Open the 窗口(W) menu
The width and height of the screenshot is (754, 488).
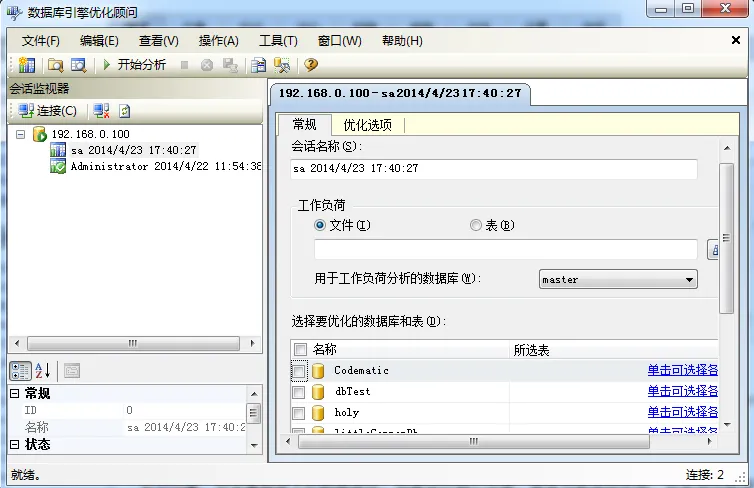[339, 41]
